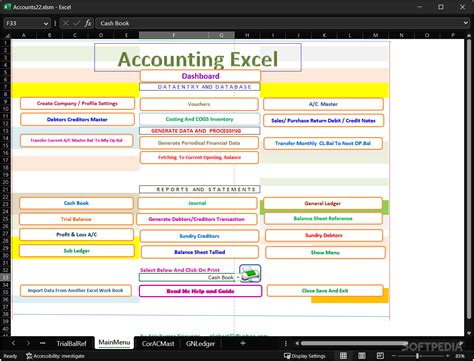Open the GNLedger sheet tab
The image size is (474, 361).
click(200, 343)
